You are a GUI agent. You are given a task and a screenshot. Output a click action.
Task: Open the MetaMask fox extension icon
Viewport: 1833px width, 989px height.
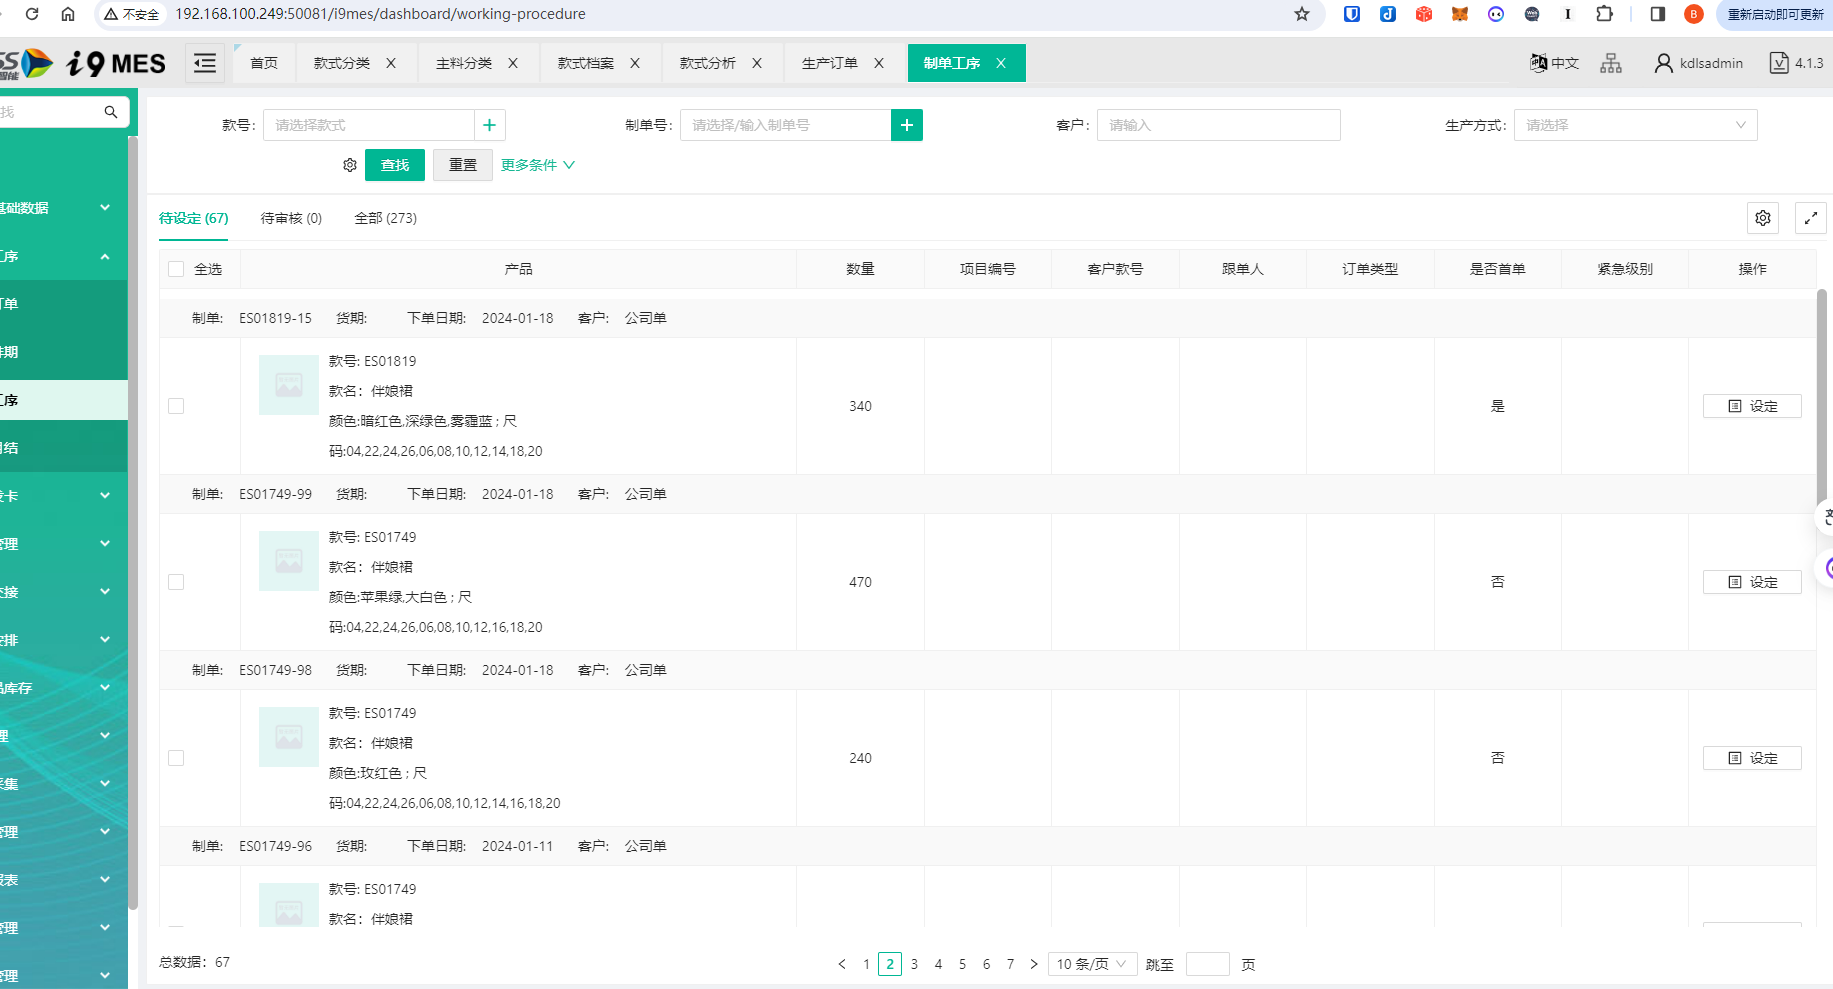pos(1460,14)
